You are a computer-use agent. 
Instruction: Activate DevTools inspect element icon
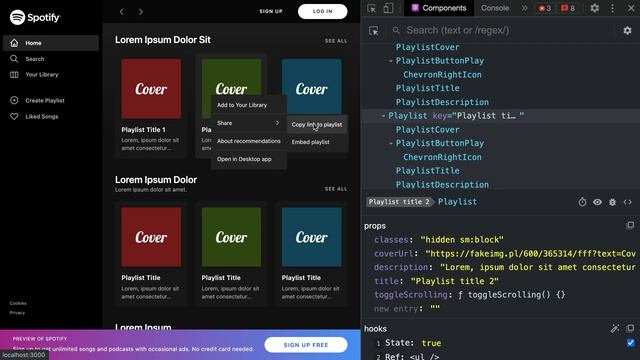pos(371,8)
